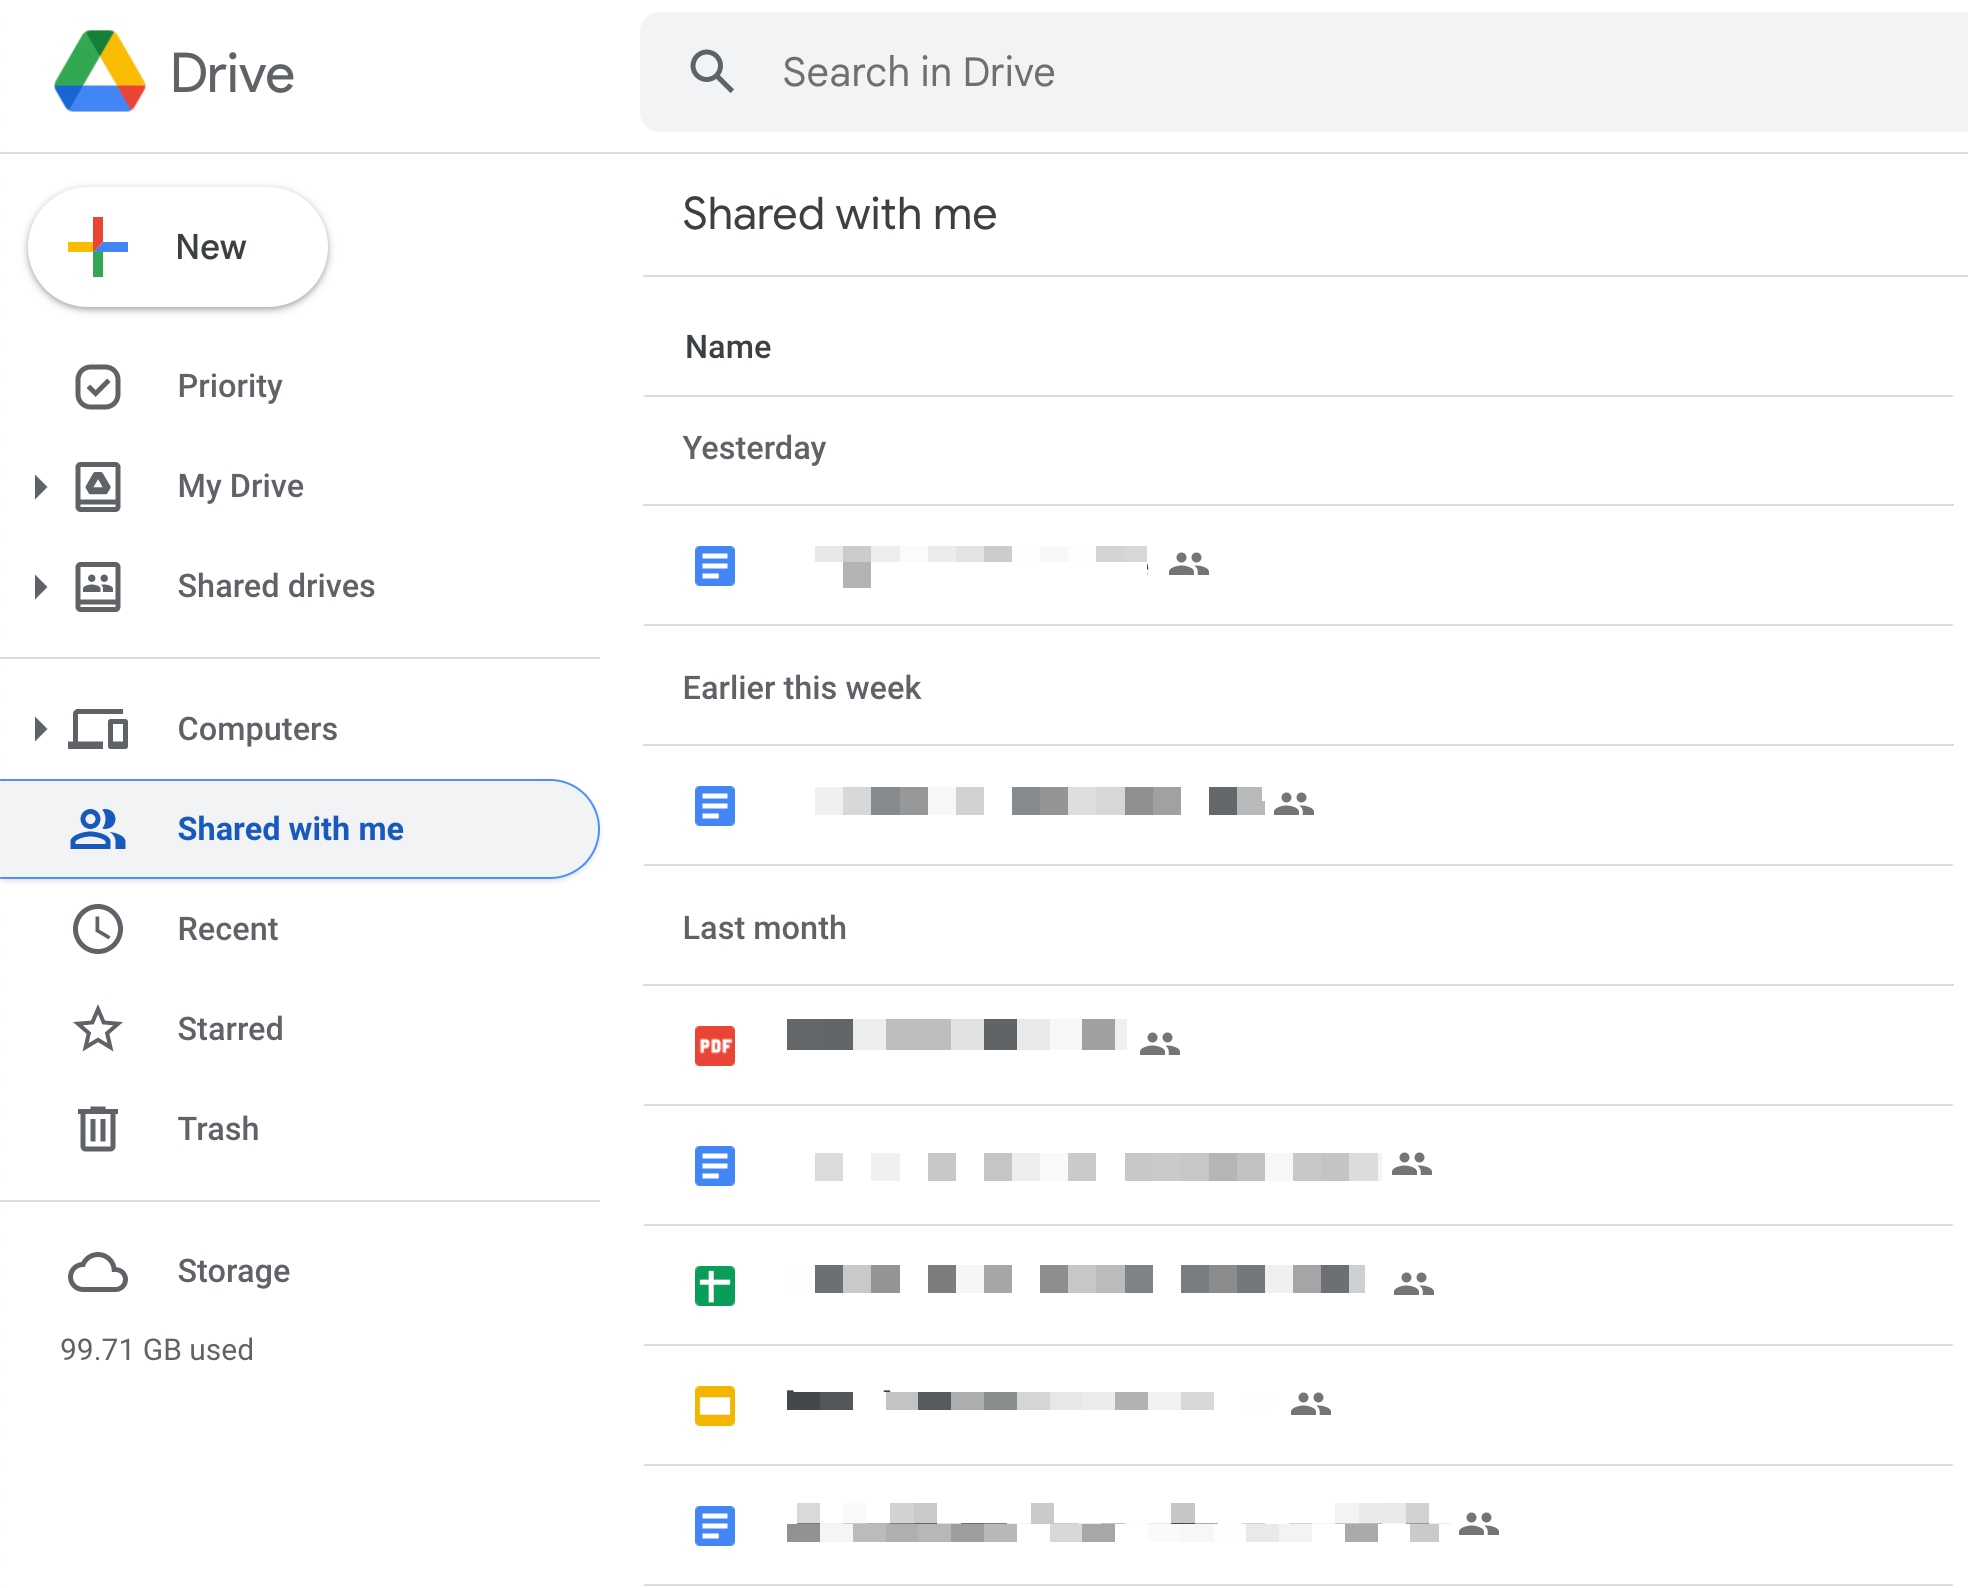Click the Shared with me page title
Screen dimensions: 1968x1588
840,214
